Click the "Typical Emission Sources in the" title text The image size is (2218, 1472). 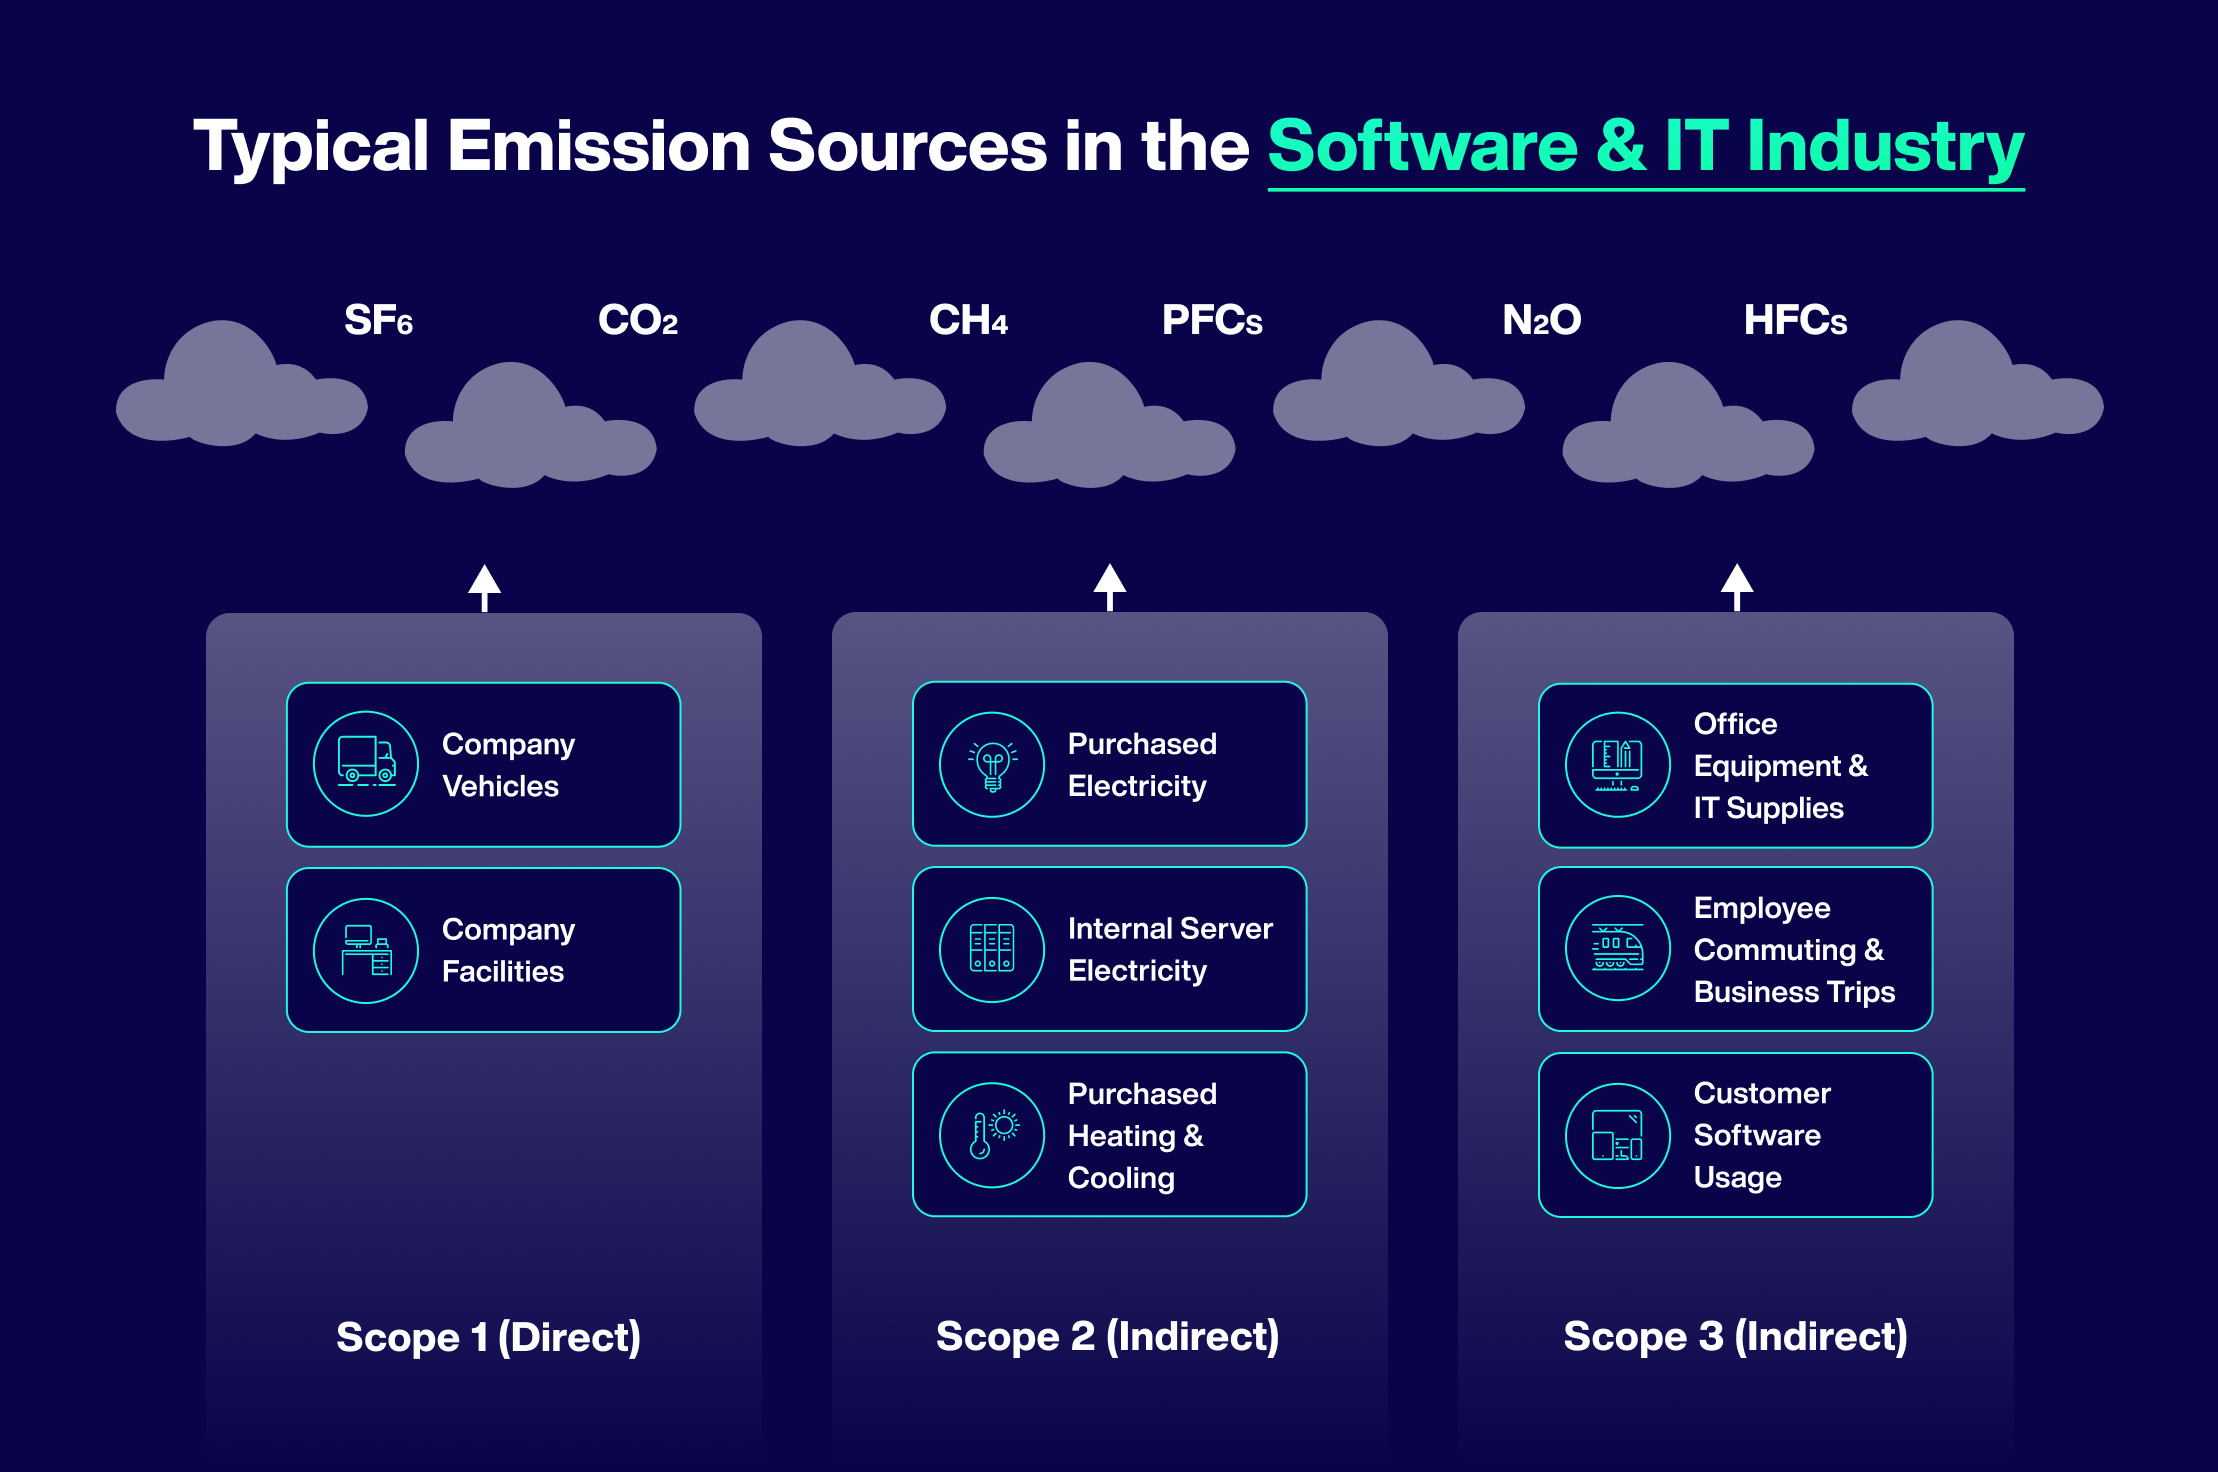pos(721,148)
